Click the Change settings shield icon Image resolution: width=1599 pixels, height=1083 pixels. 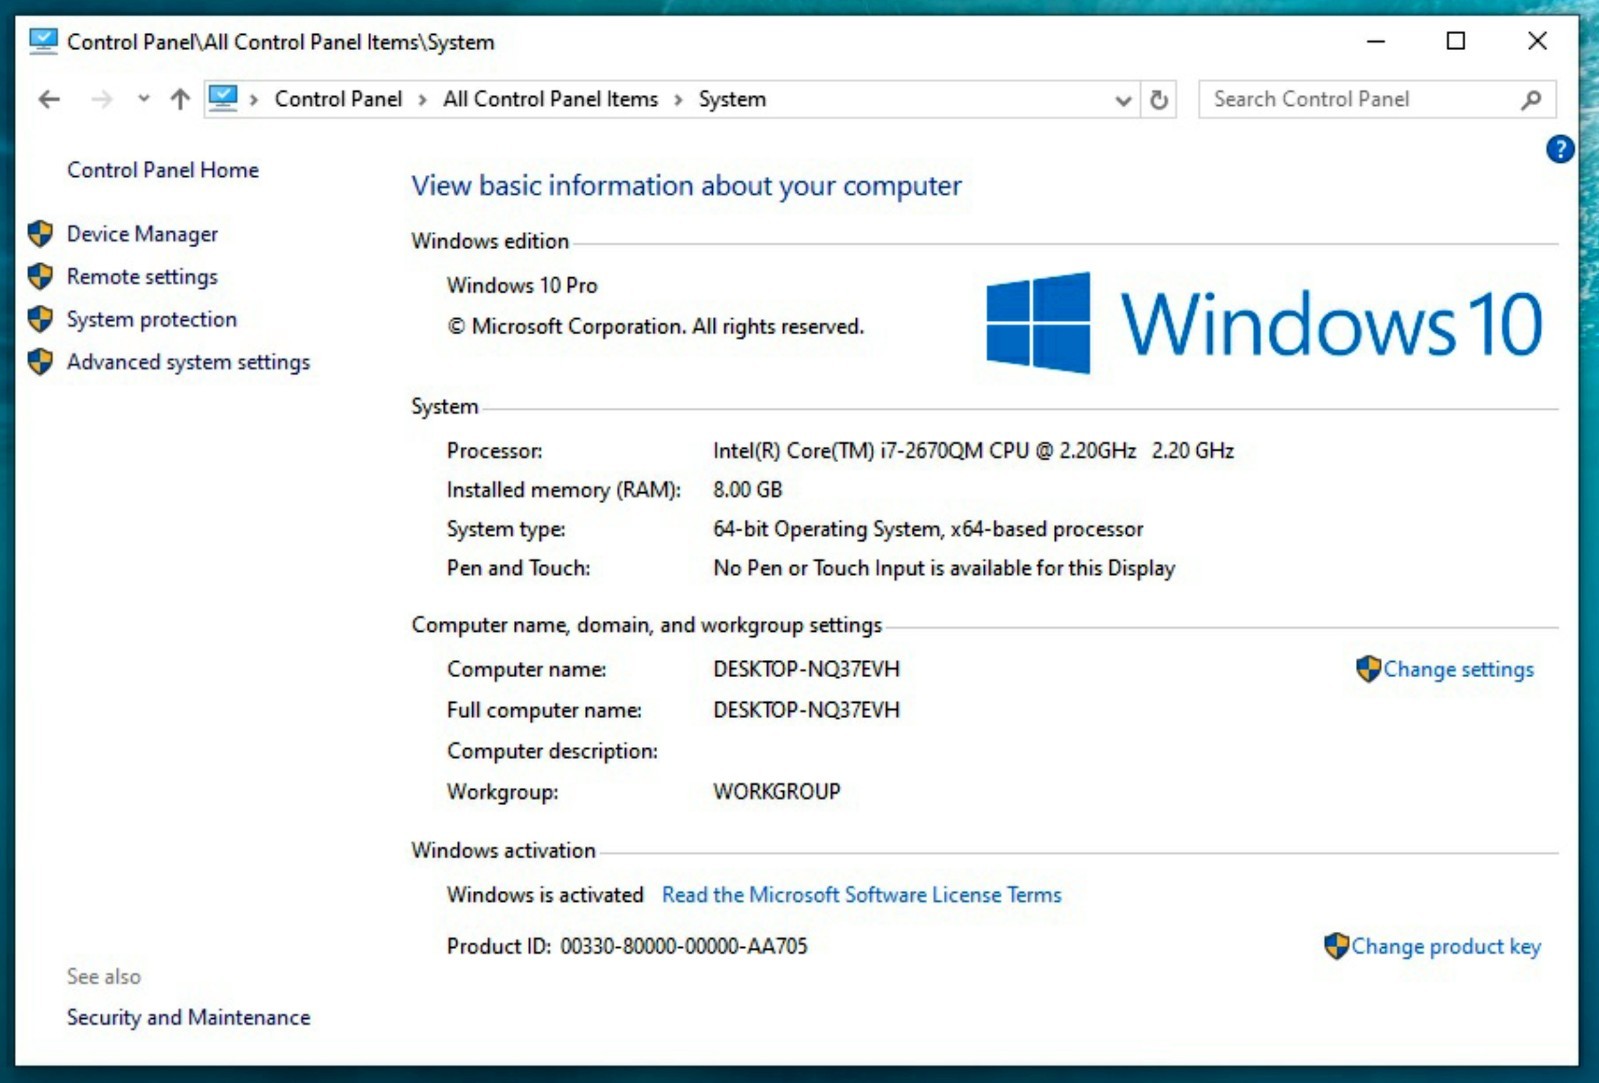point(1368,668)
